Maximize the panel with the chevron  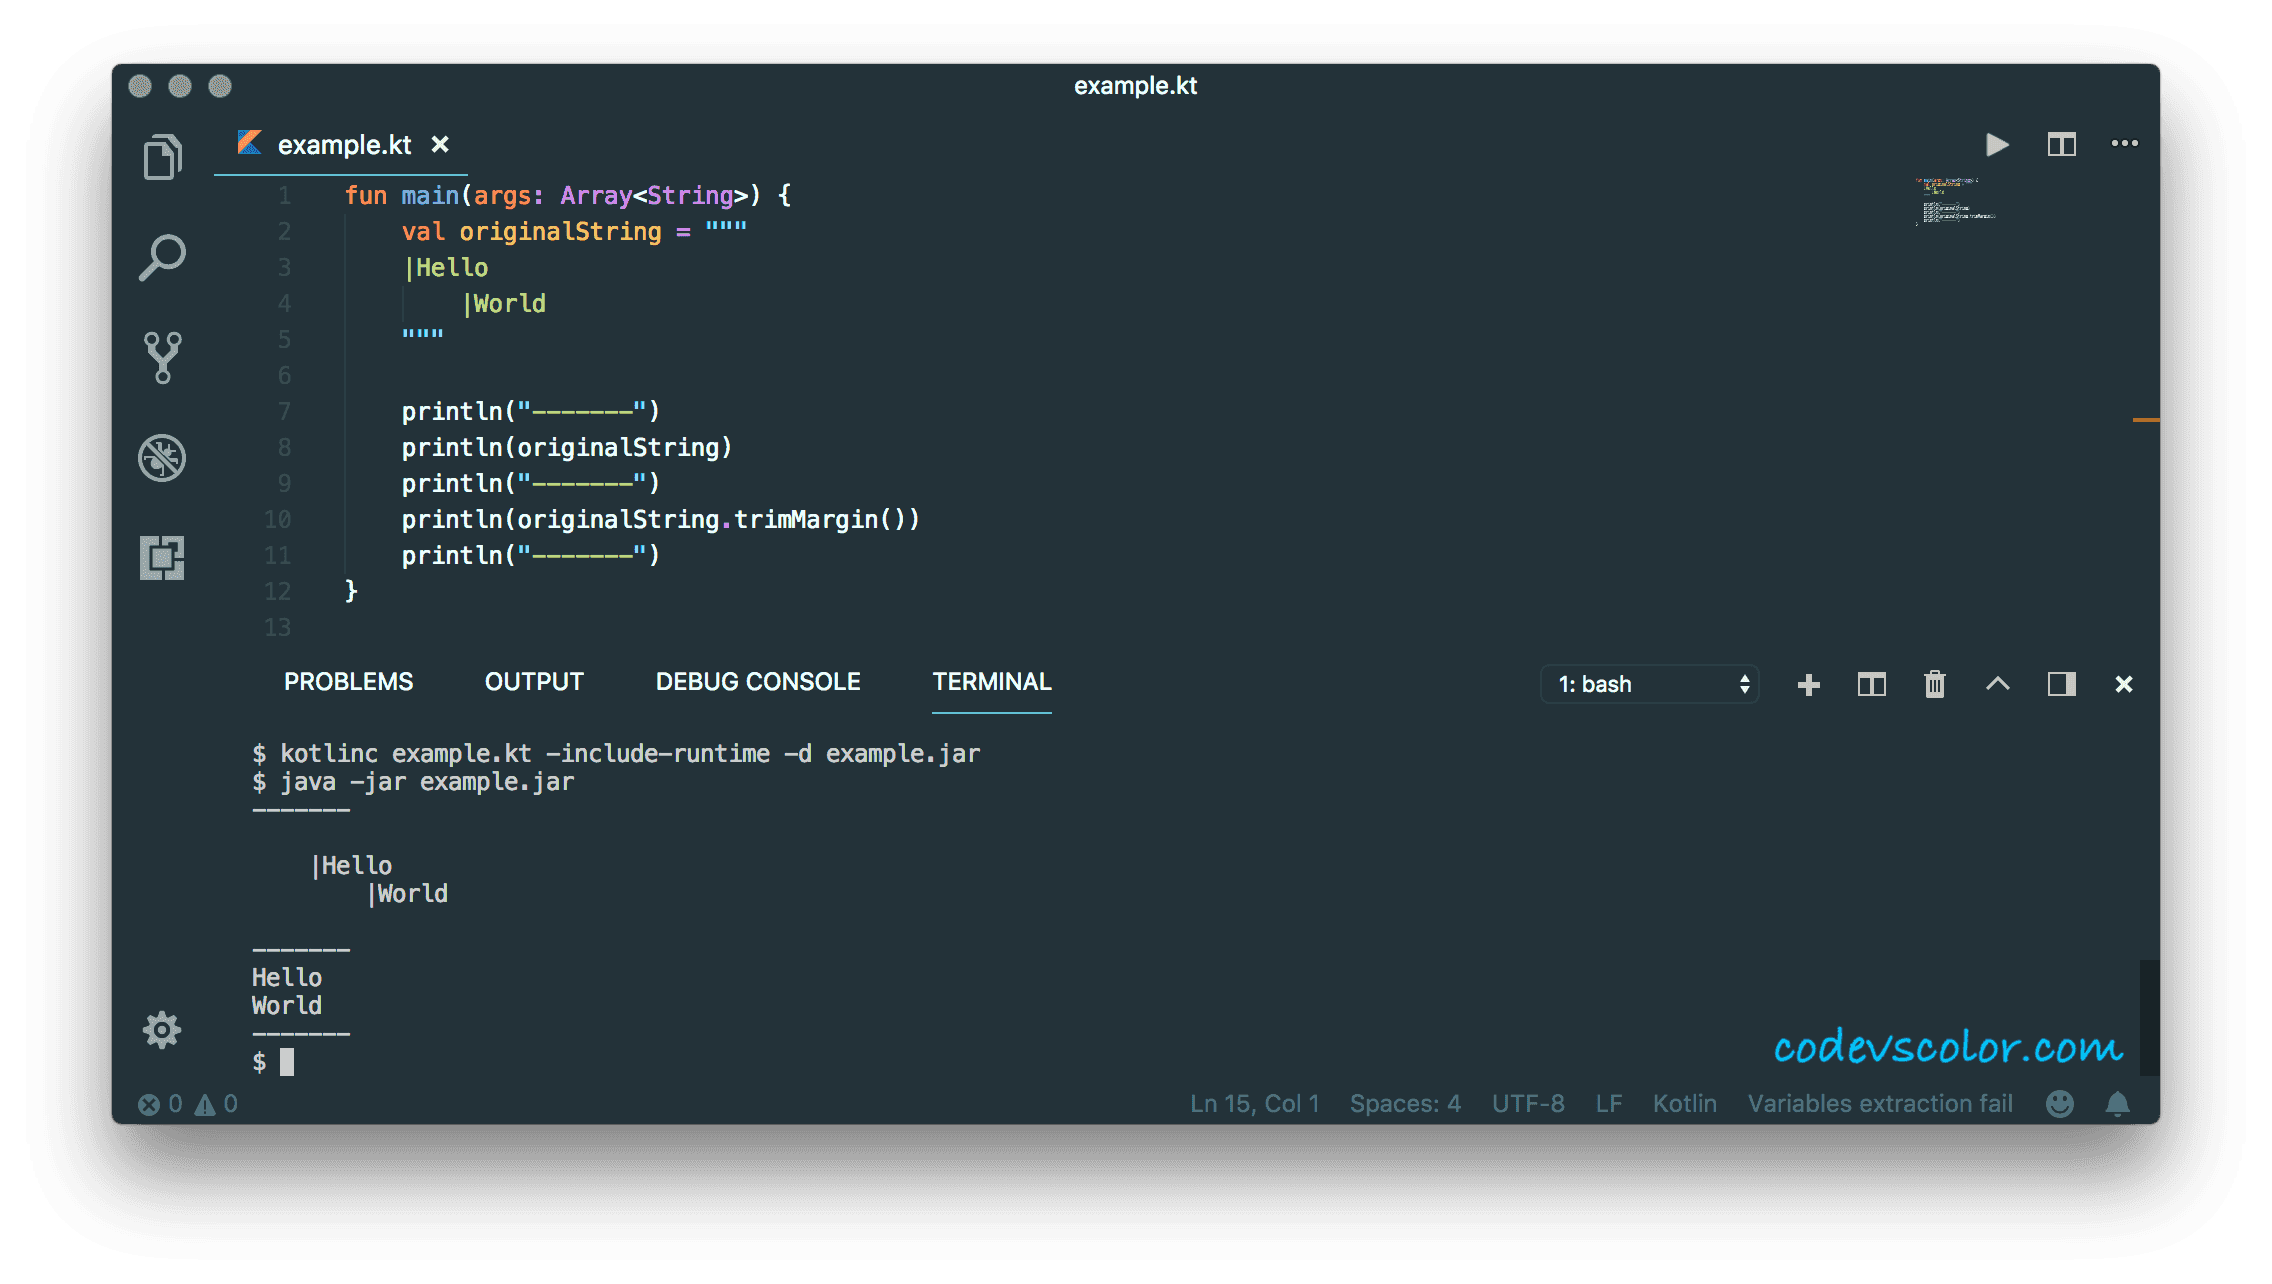coord(1998,684)
